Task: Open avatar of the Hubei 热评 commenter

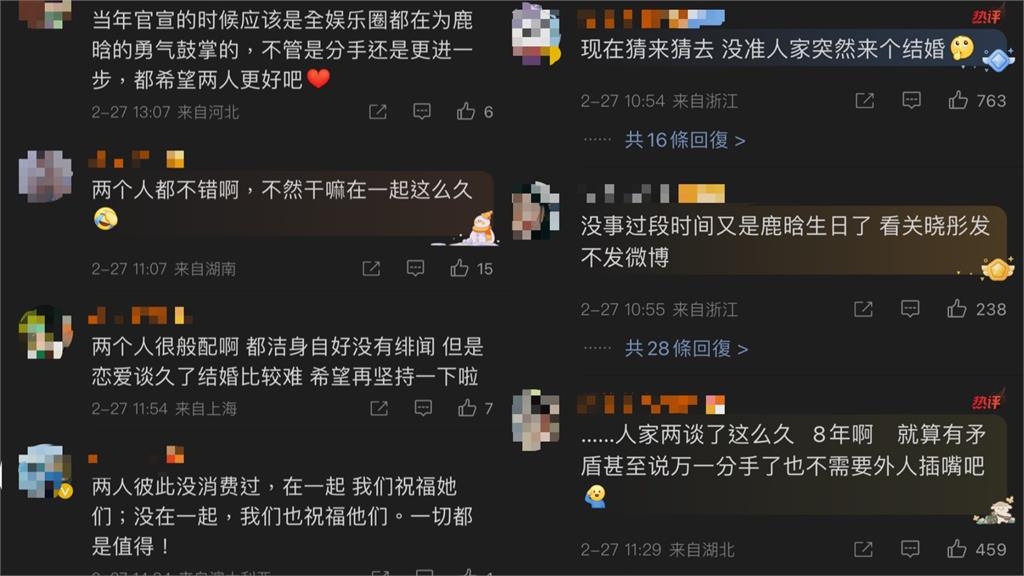Action: (x=536, y=420)
